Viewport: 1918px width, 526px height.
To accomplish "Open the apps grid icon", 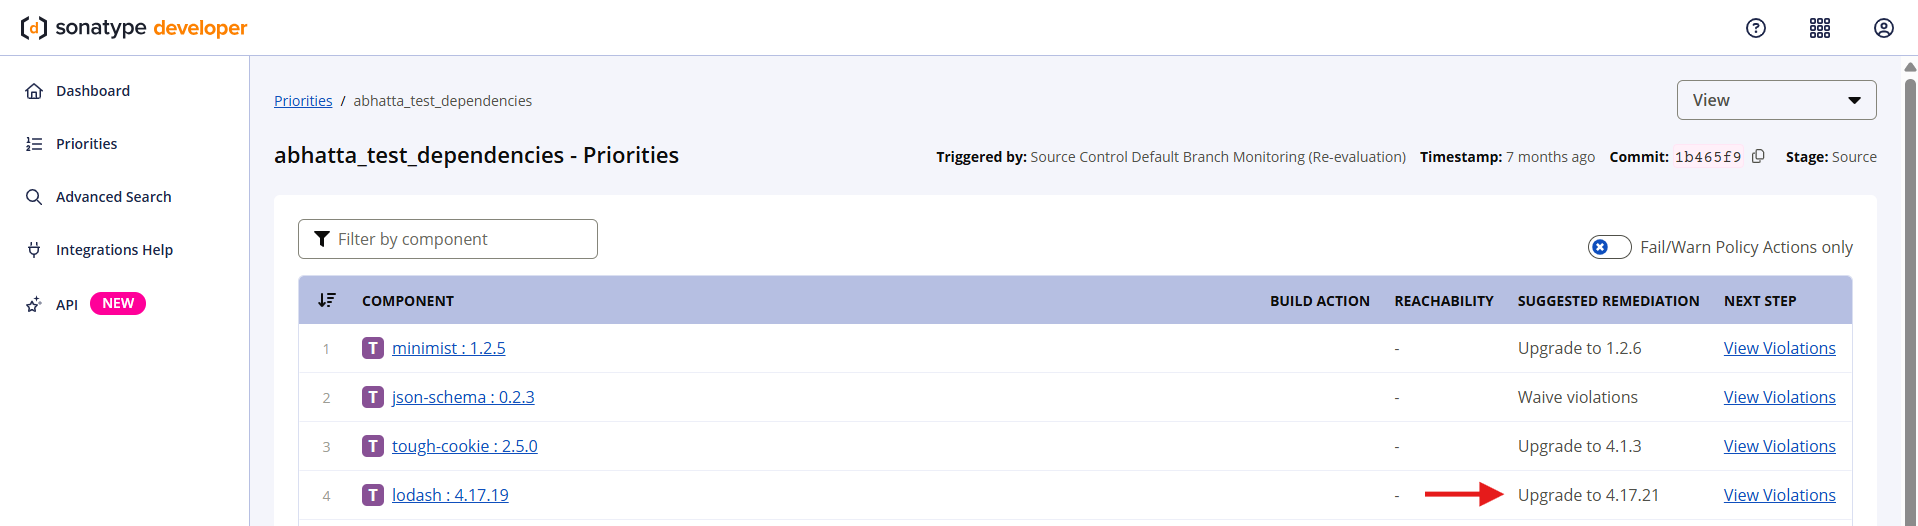I will [x=1820, y=28].
